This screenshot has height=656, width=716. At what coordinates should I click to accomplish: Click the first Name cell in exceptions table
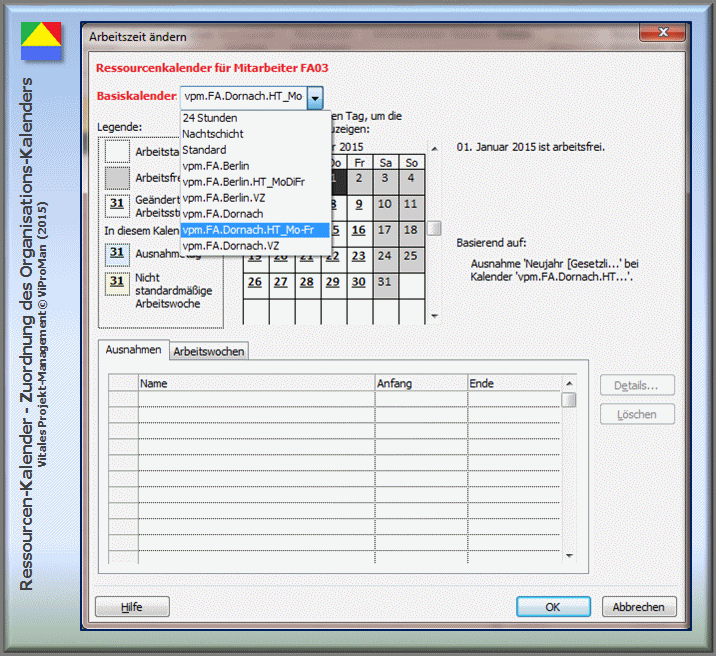coord(255,400)
